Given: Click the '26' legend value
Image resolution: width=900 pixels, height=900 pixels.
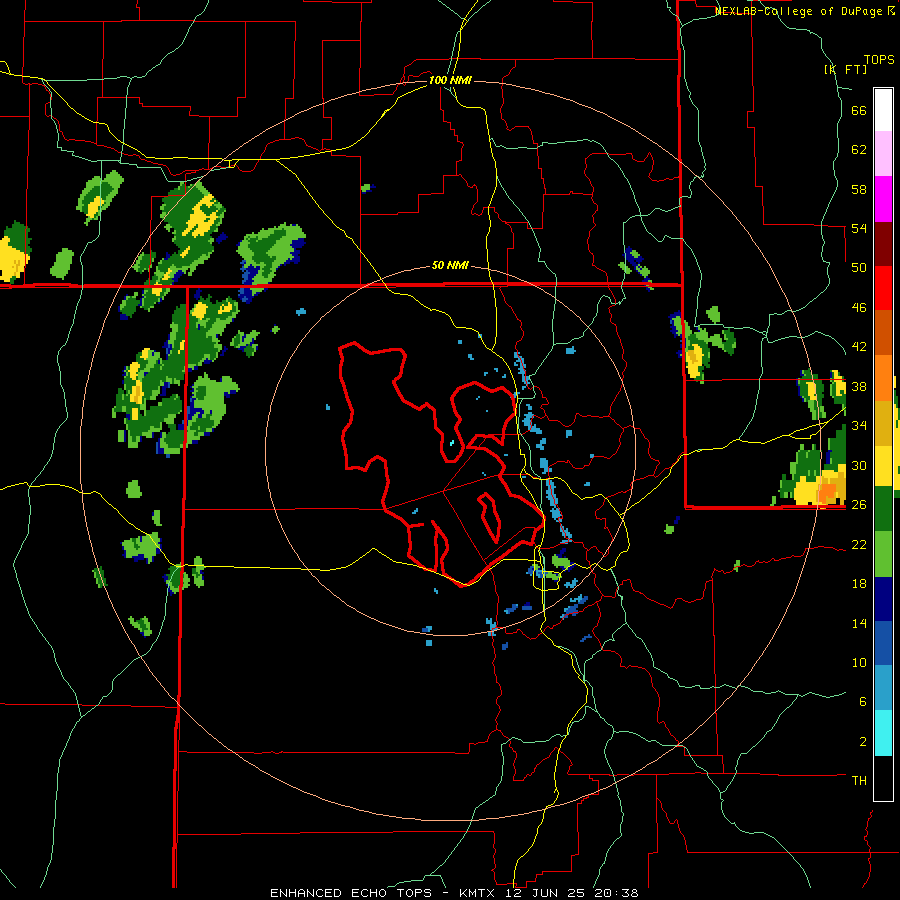Looking at the screenshot, I should click(859, 504).
